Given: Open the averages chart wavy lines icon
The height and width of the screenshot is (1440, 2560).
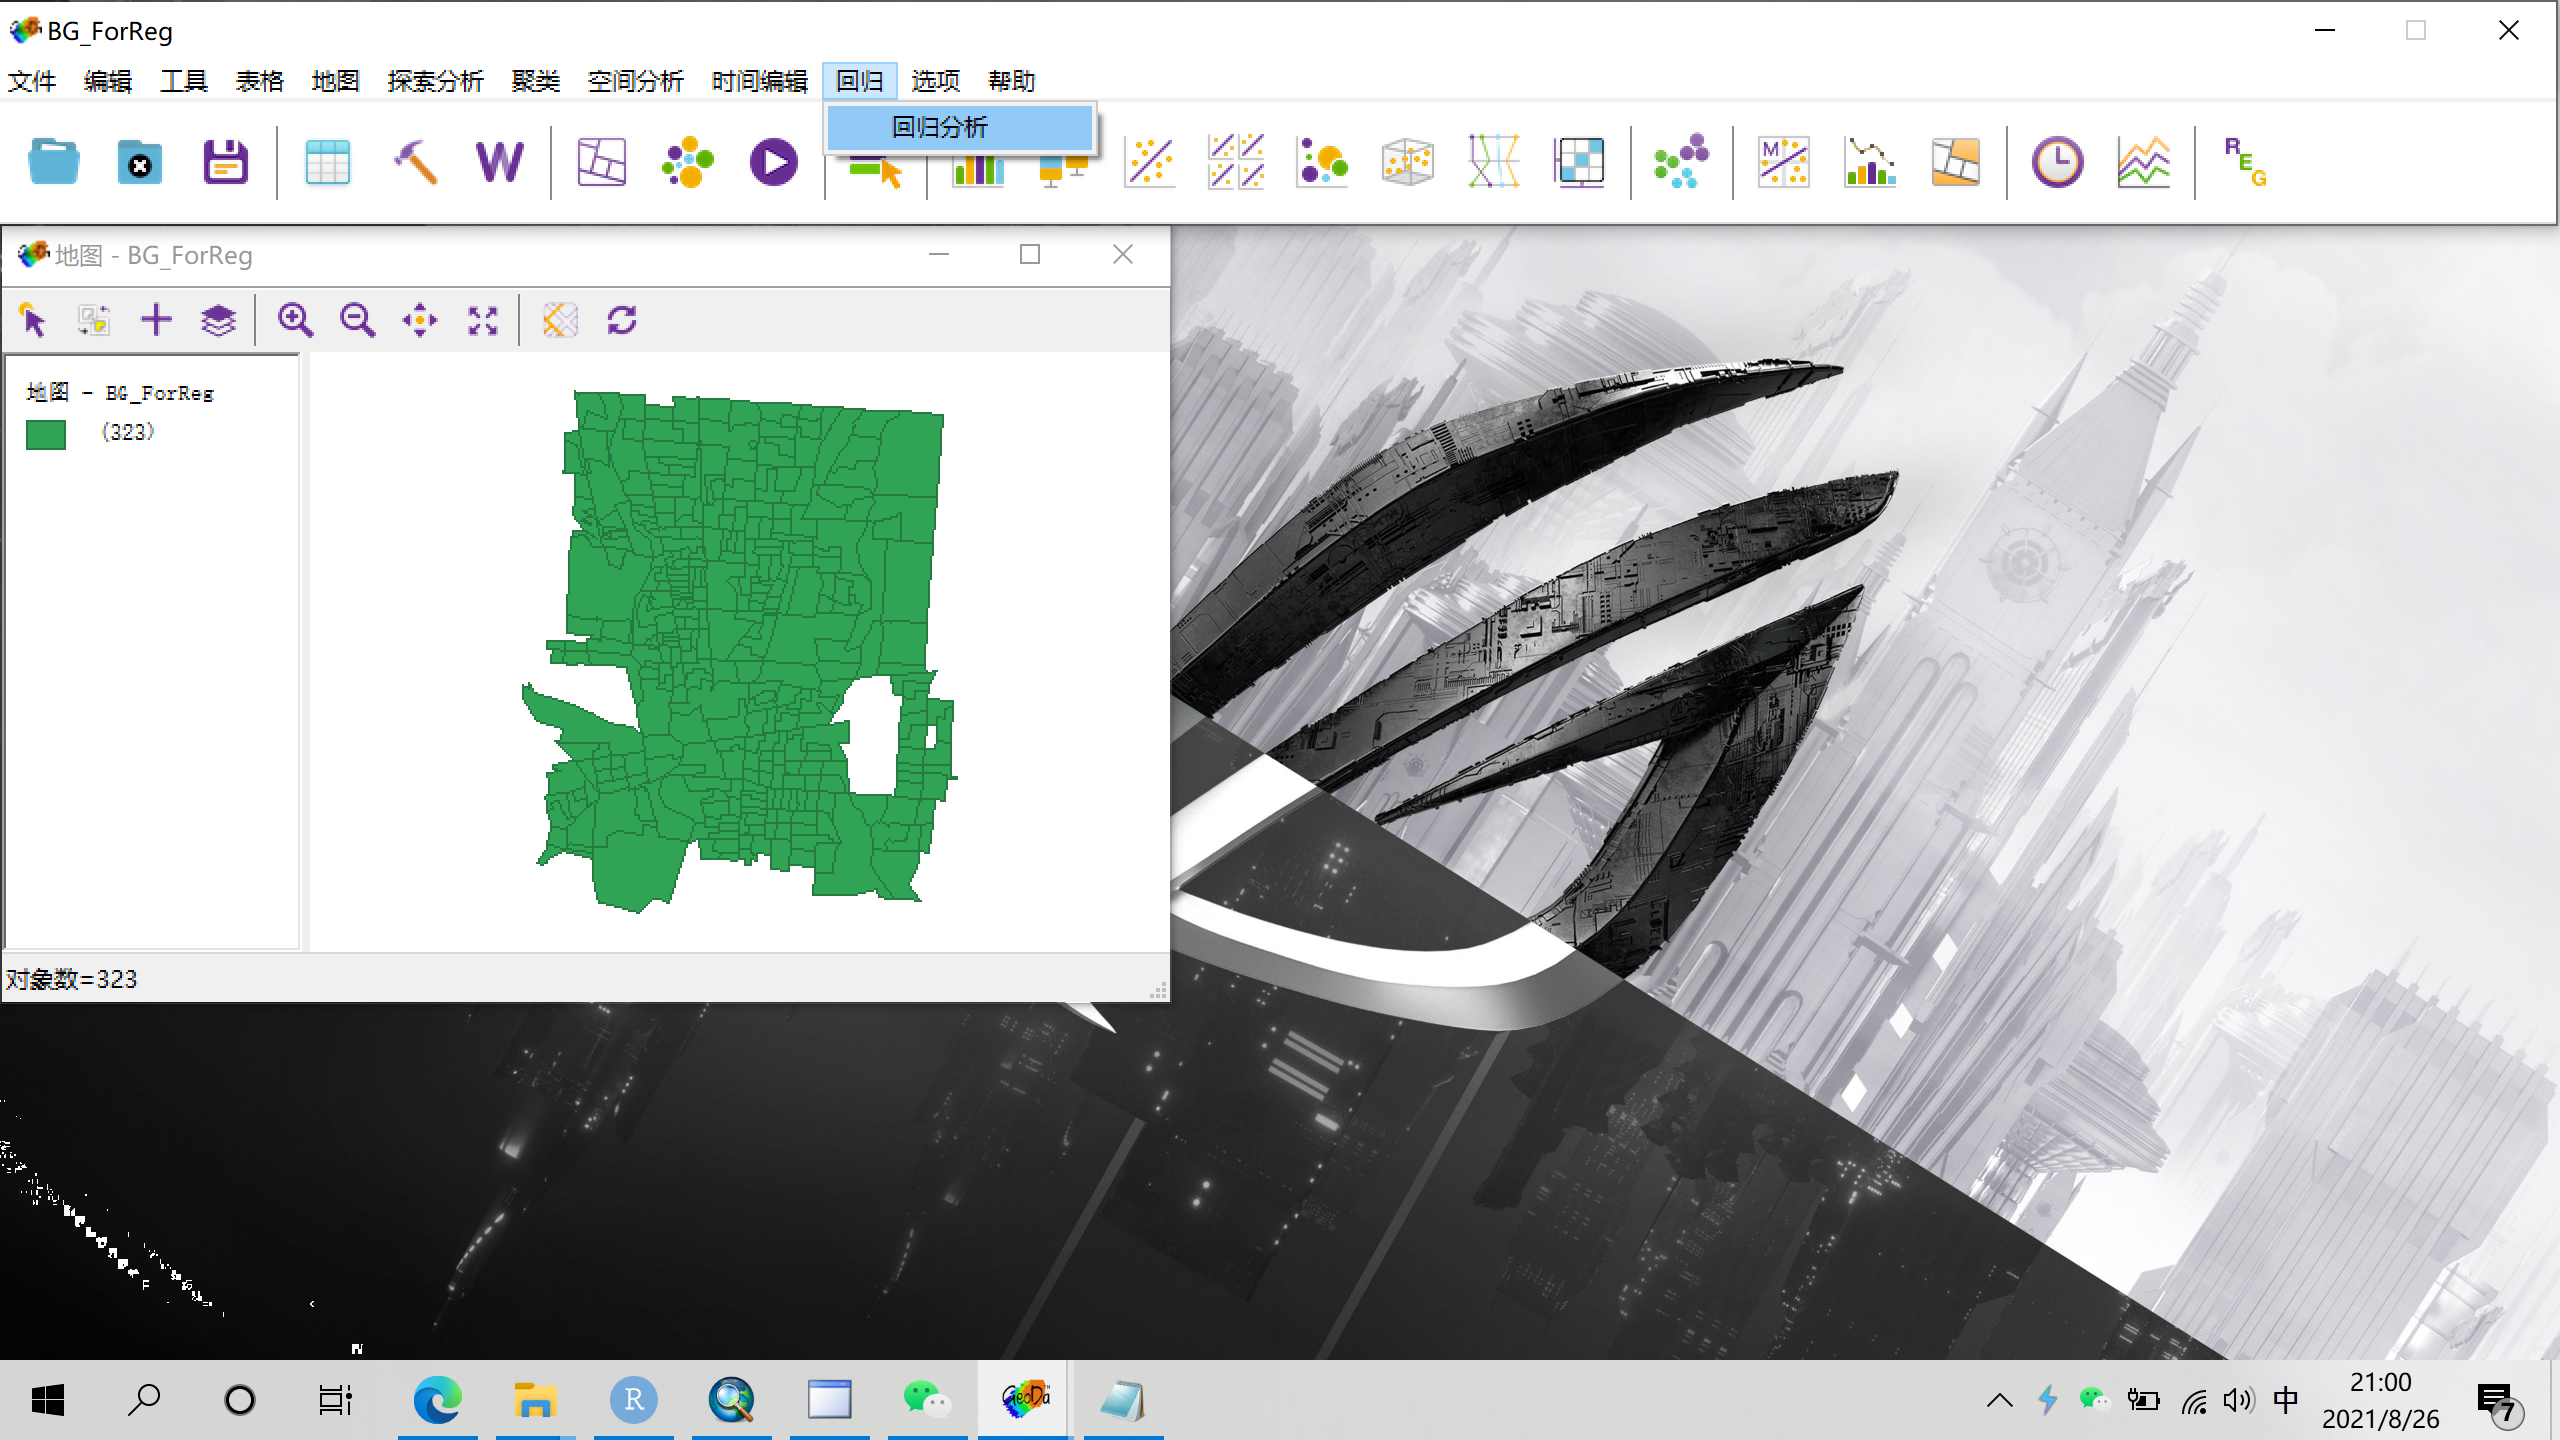Looking at the screenshot, I should pos(2144,162).
